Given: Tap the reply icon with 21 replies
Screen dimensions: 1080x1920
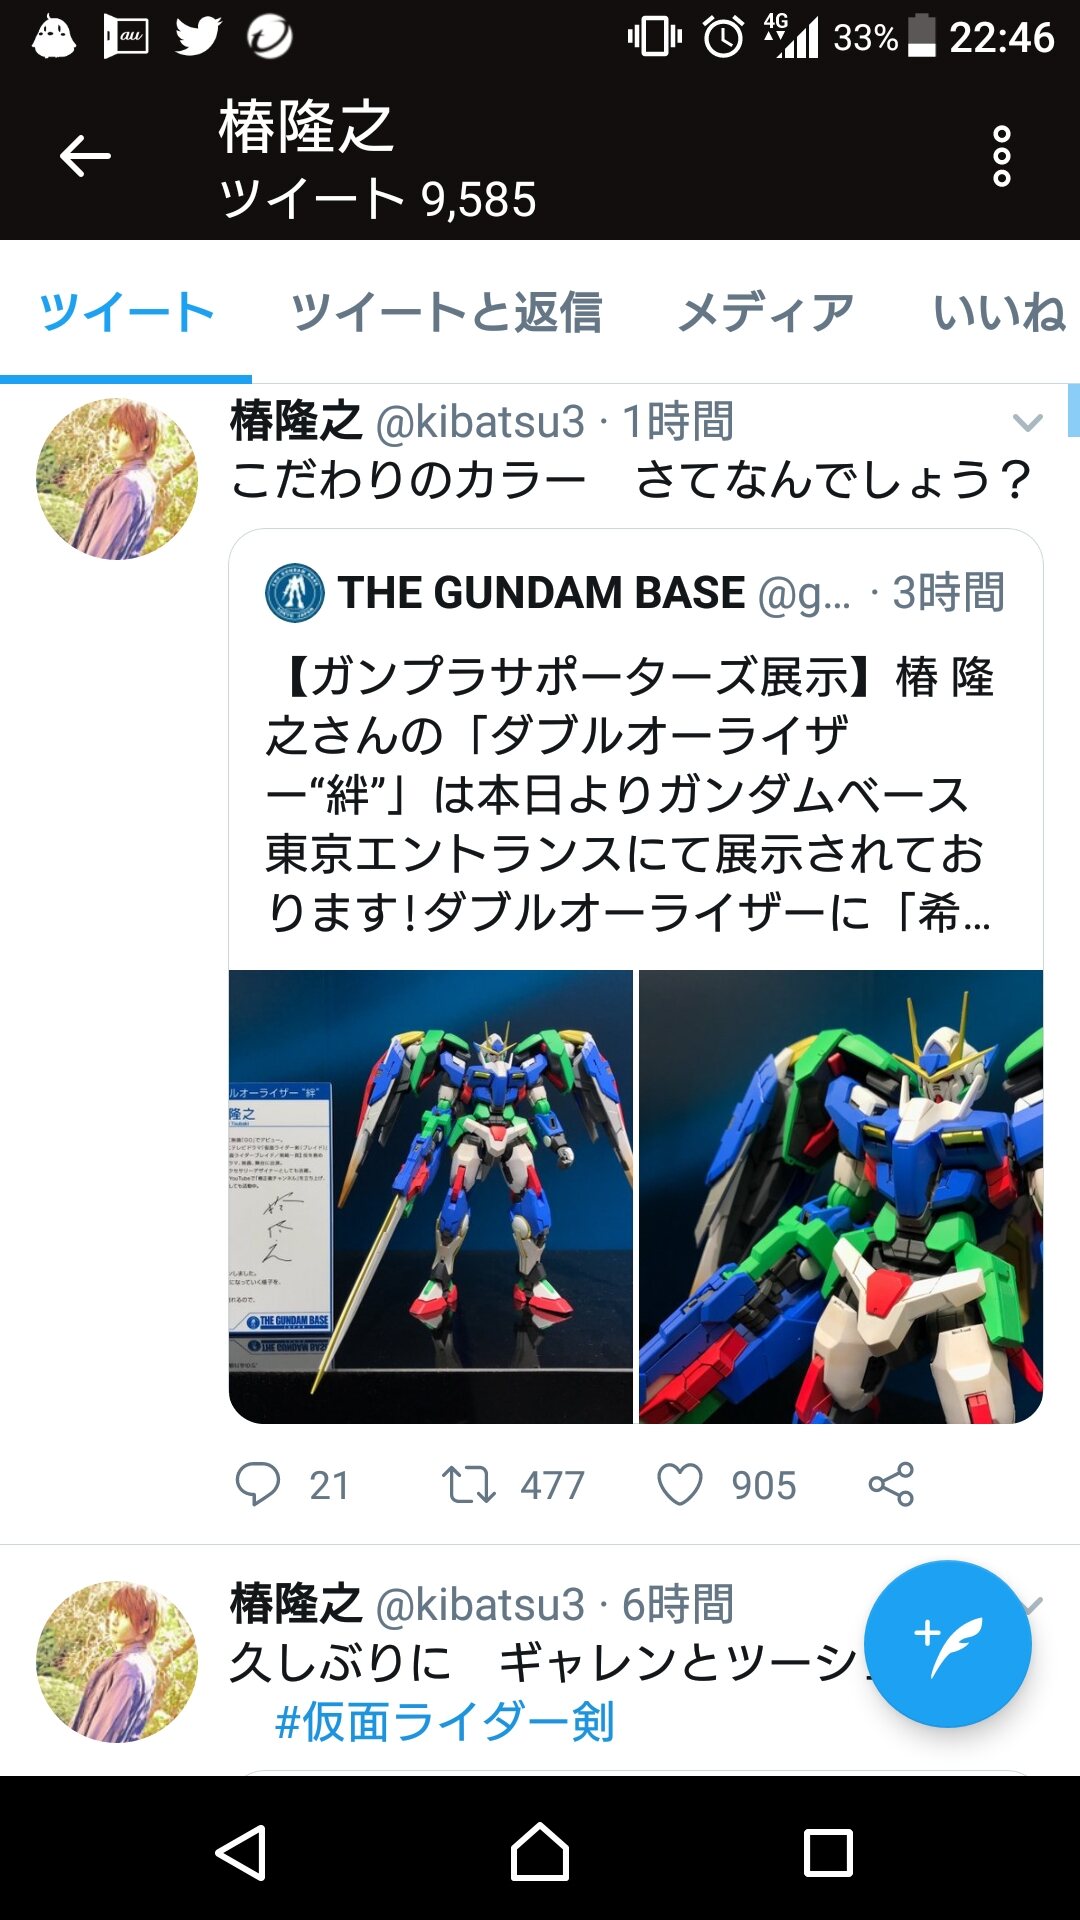Looking at the screenshot, I should click(x=258, y=1484).
